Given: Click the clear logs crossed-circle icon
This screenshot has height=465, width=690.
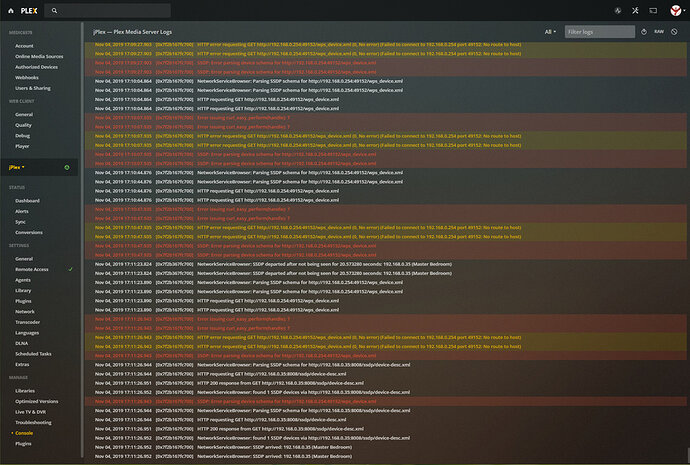Looking at the screenshot, I should click(x=674, y=32).
